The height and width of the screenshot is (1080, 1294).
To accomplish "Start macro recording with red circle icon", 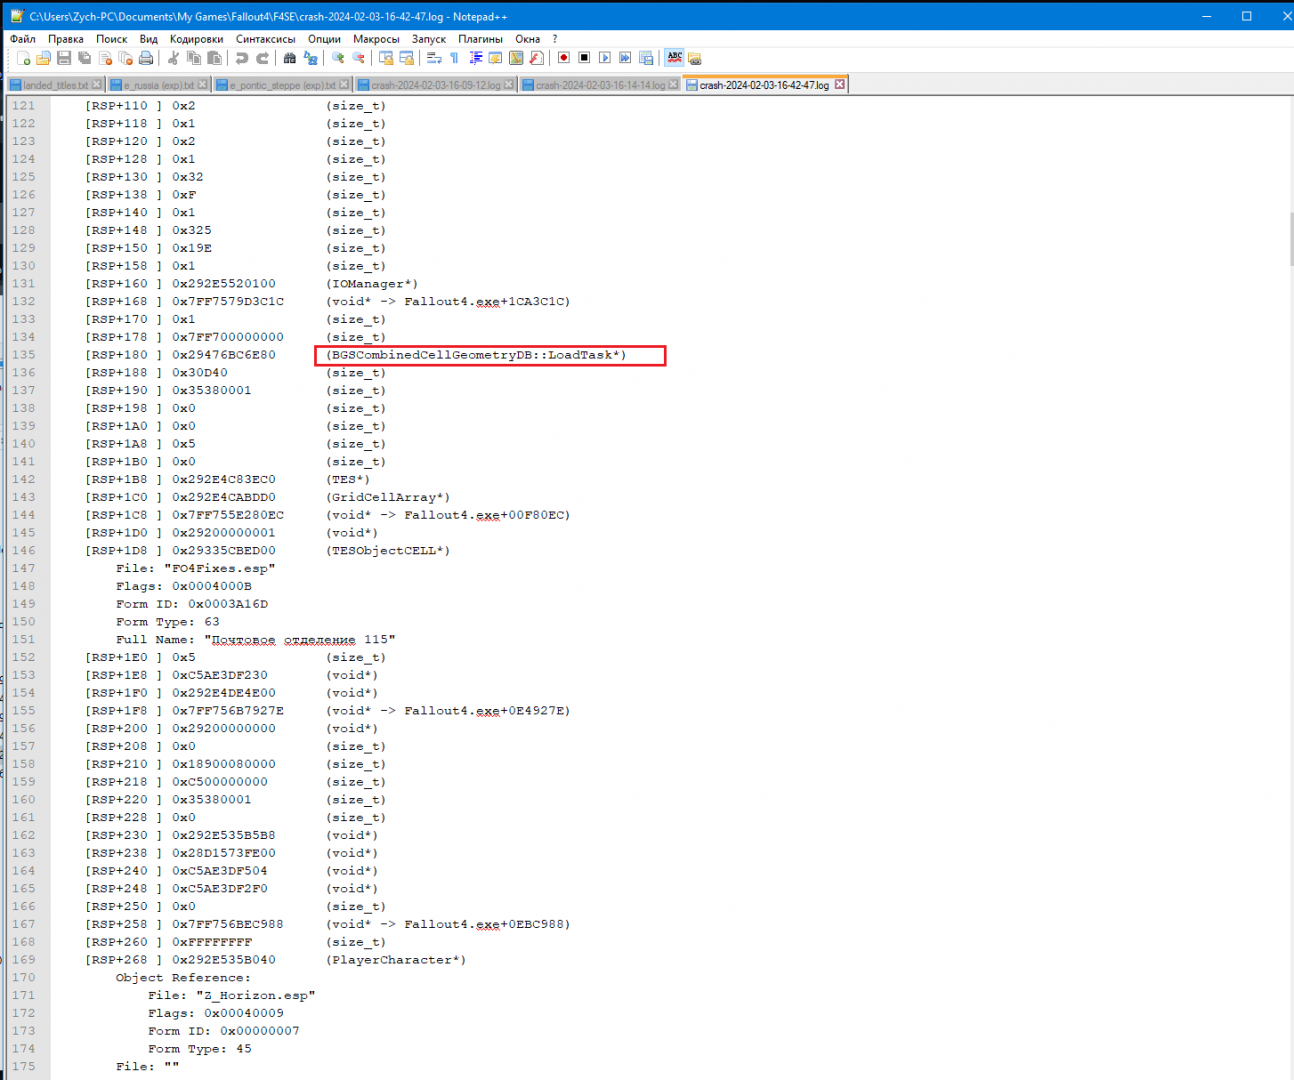I will (x=564, y=58).
